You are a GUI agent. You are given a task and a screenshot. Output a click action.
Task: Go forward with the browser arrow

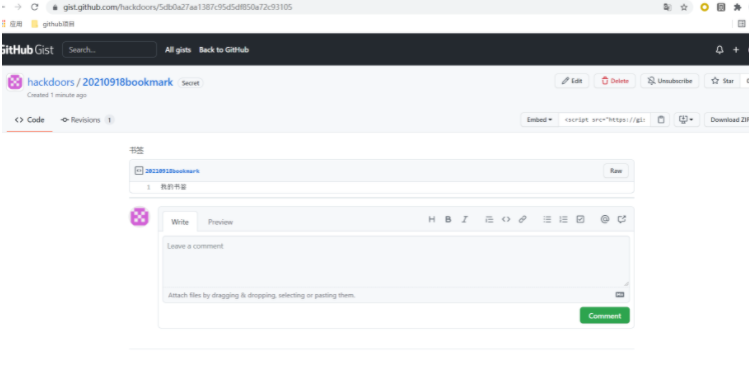[x=18, y=7]
